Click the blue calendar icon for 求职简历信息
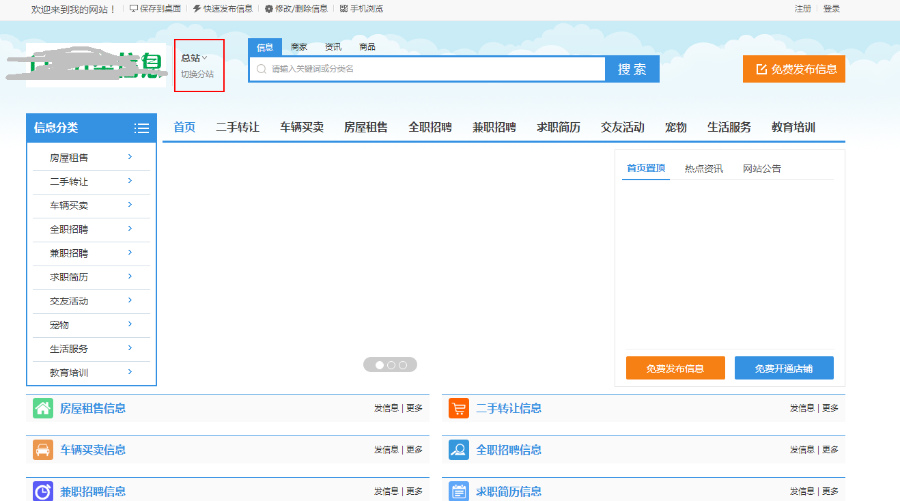The width and height of the screenshot is (900, 501). tap(459, 491)
